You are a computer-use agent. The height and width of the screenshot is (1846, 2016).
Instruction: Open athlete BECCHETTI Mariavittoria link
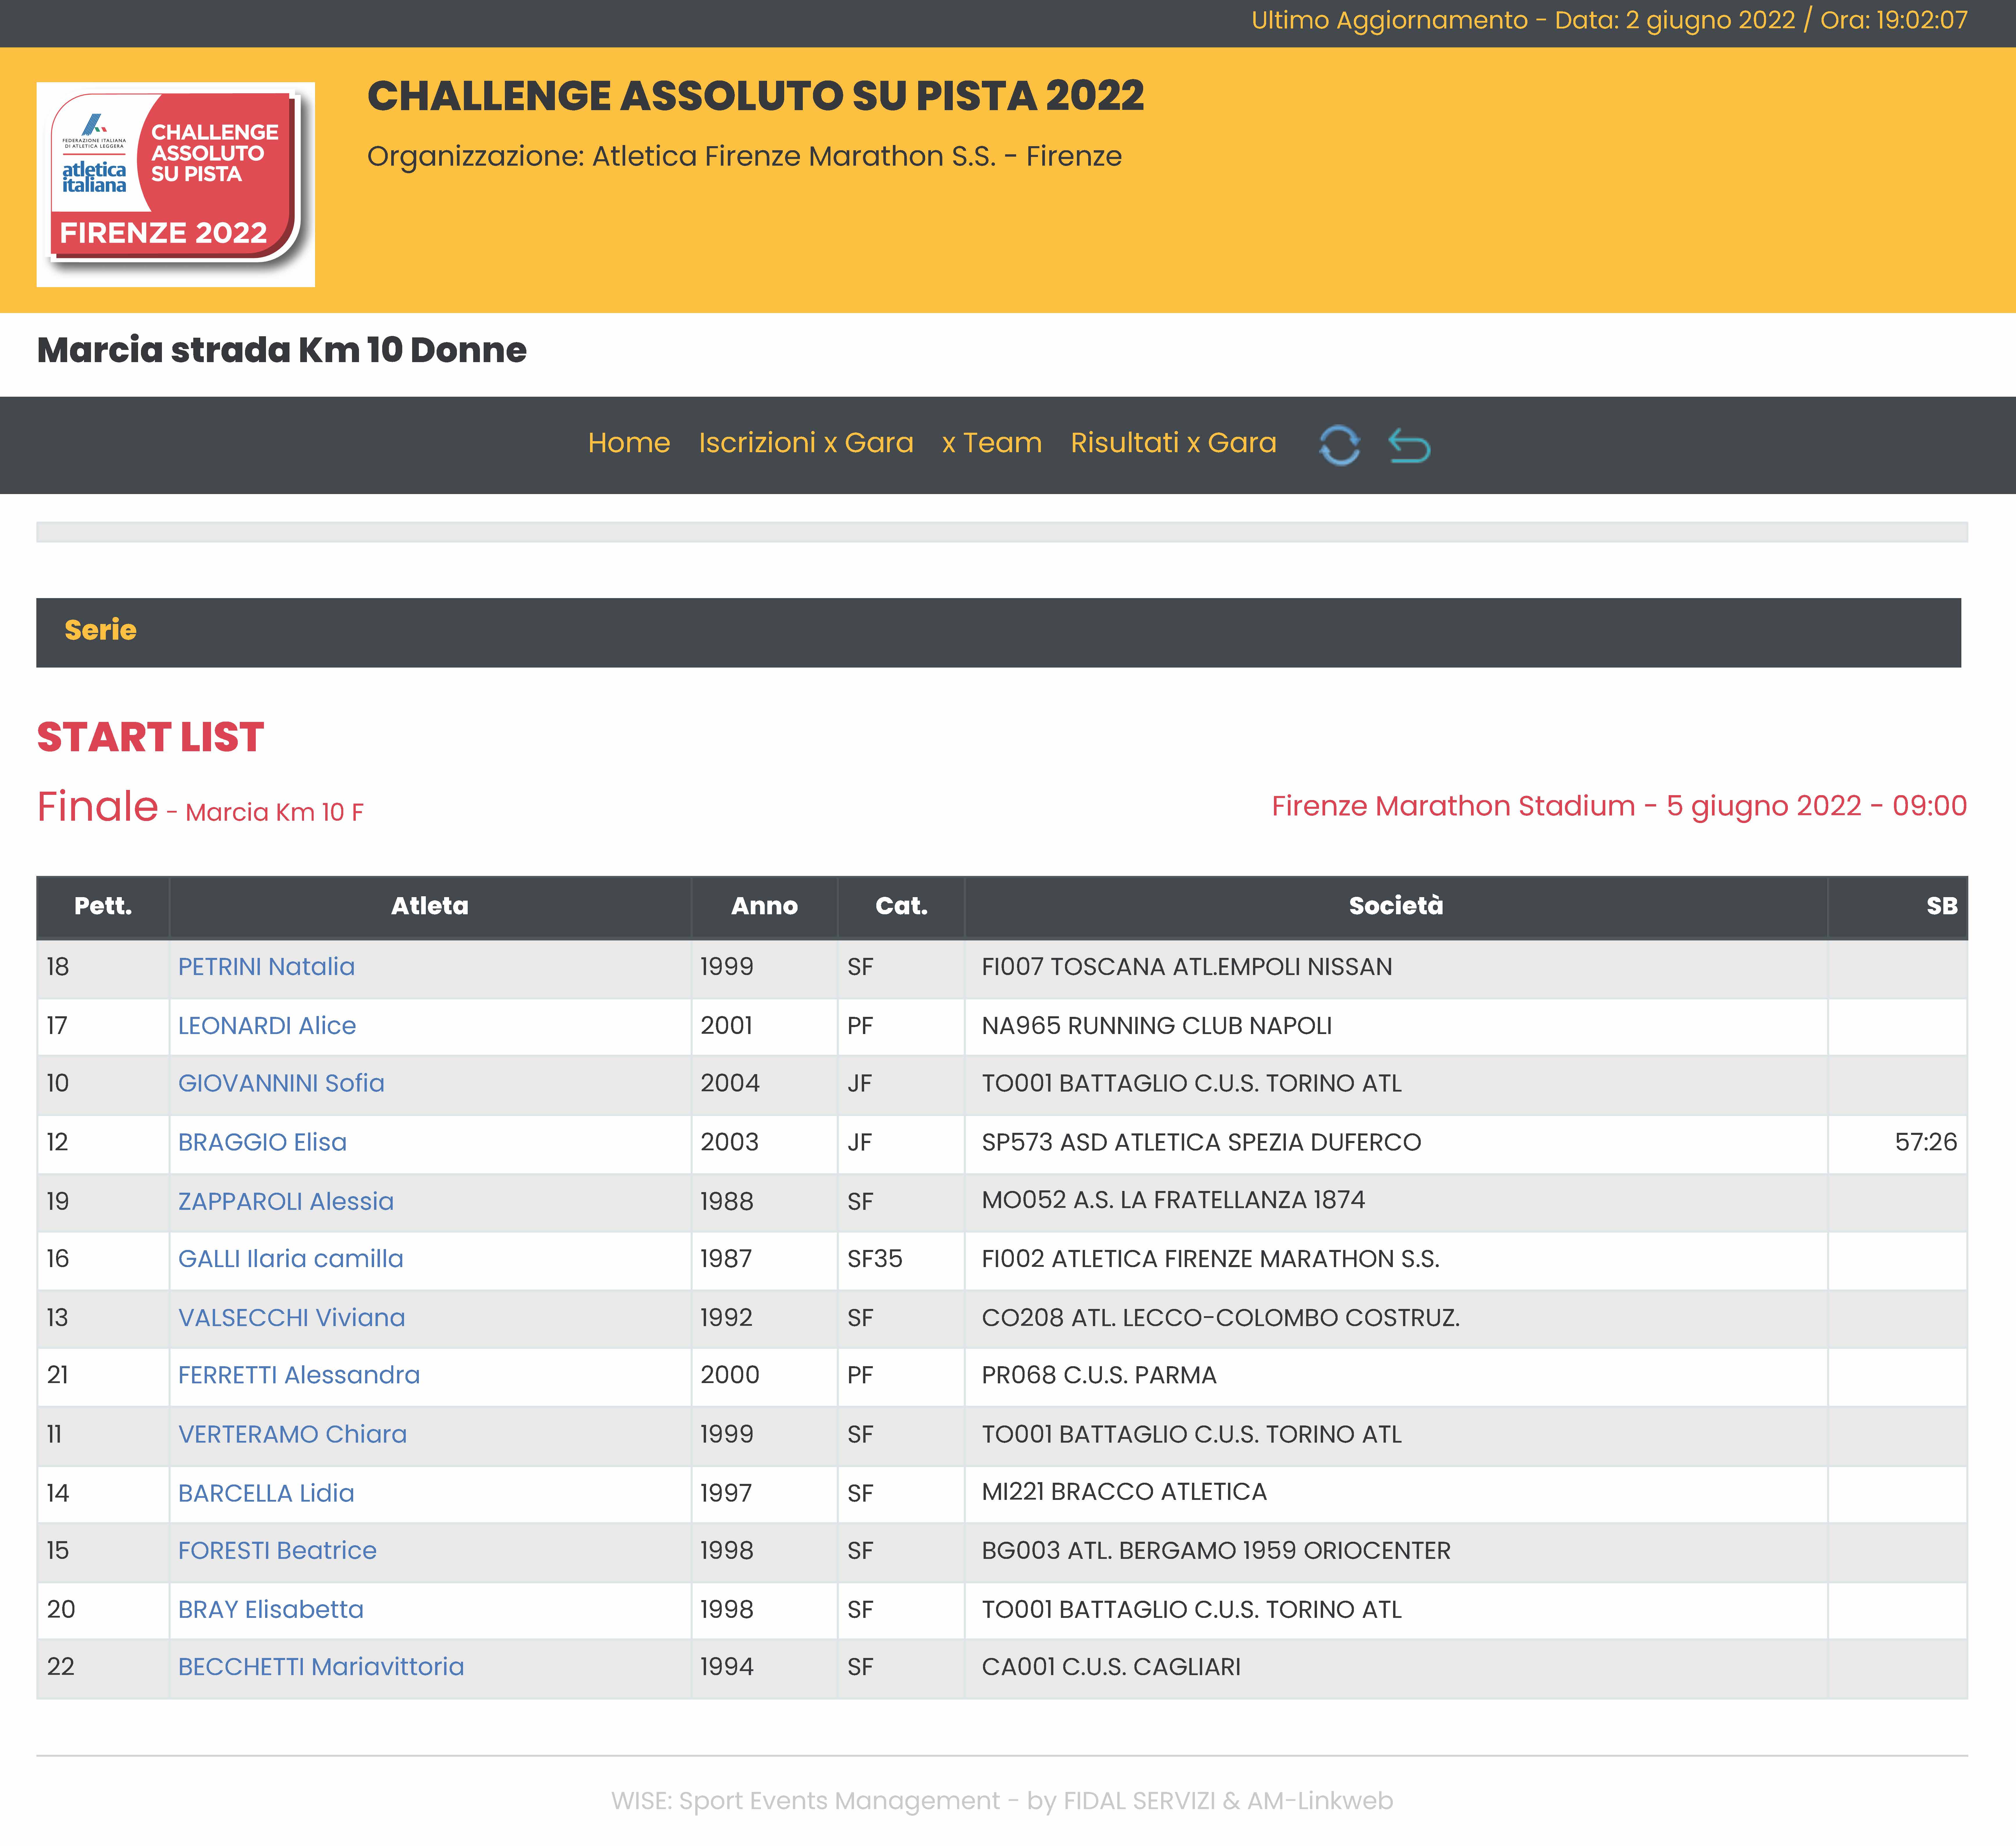pyautogui.click(x=321, y=1667)
